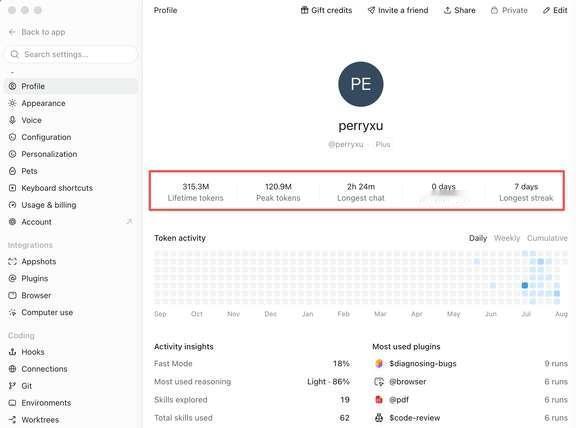Click the Share upload icon
Image resolution: width=576 pixels, height=428 pixels.
[x=447, y=10]
